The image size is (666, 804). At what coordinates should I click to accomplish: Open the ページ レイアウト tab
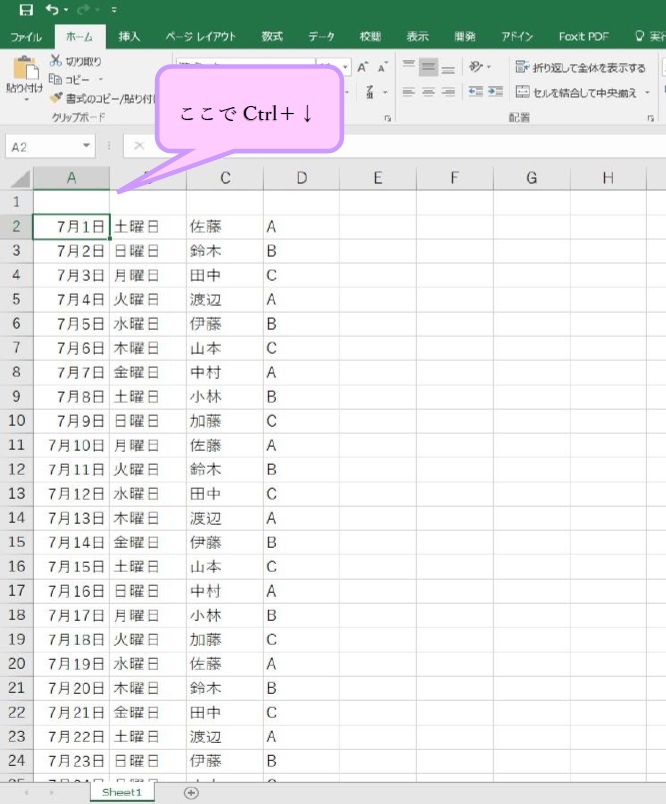tap(200, 37)
